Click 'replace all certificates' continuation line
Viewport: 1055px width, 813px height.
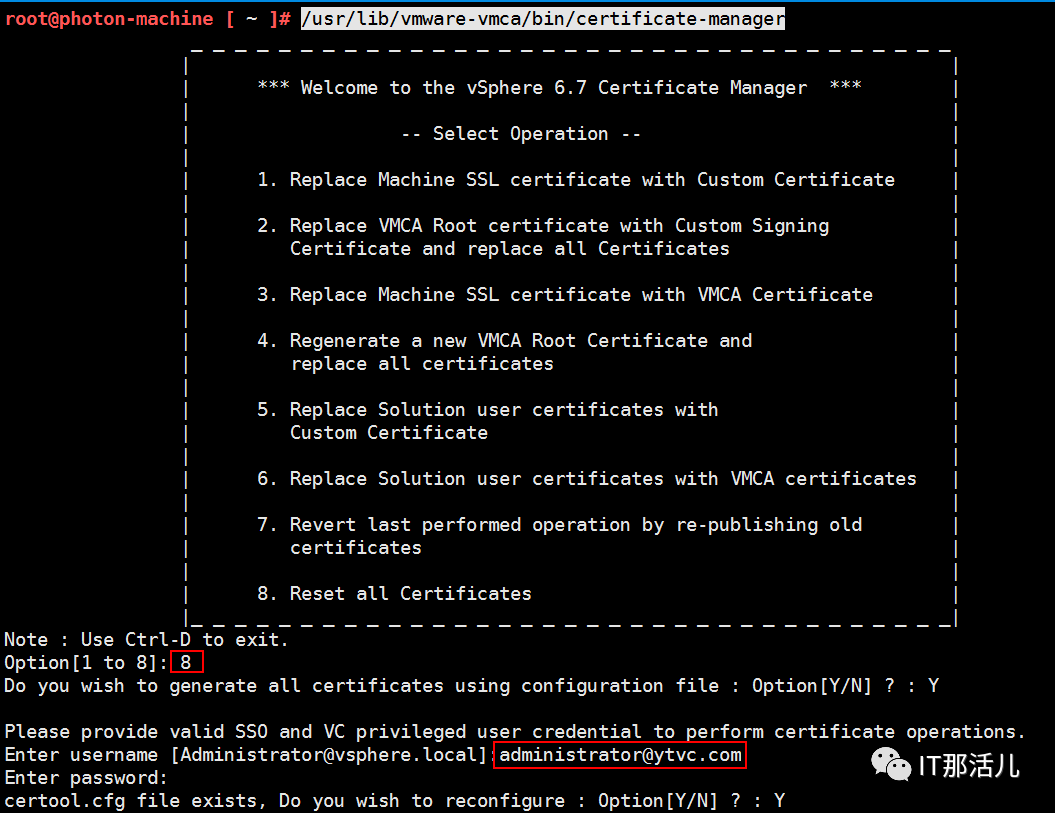click(422, 363)
